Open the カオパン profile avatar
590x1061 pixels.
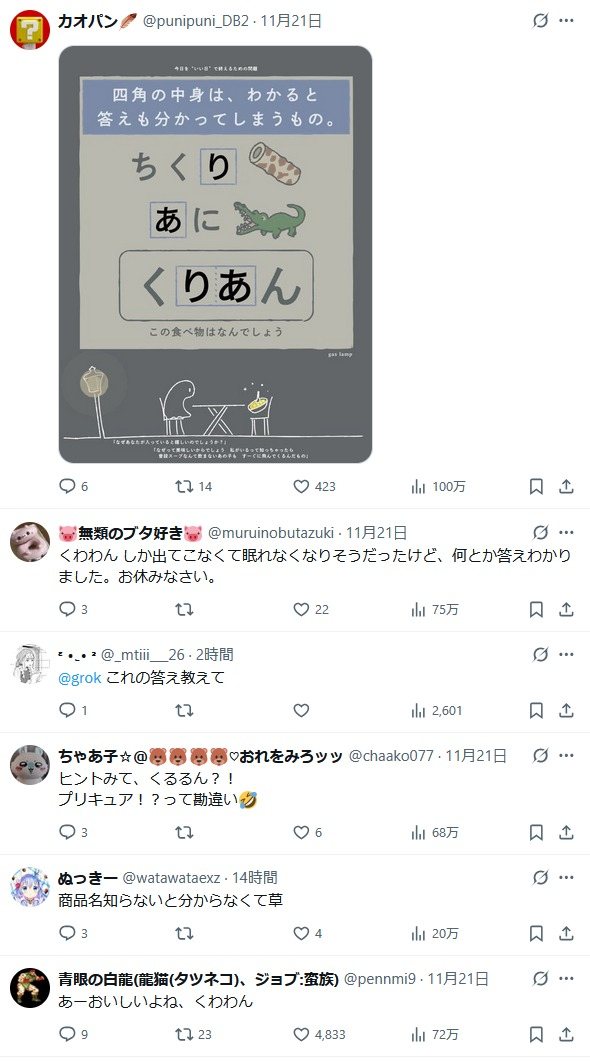pos(30,30)
